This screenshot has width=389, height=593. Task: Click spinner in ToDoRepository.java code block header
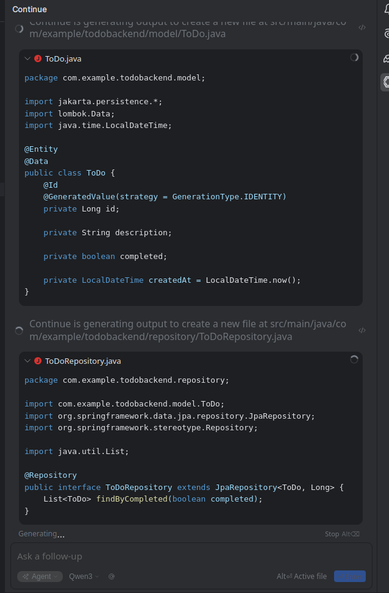pyautogui.click(x=354, y=360)
